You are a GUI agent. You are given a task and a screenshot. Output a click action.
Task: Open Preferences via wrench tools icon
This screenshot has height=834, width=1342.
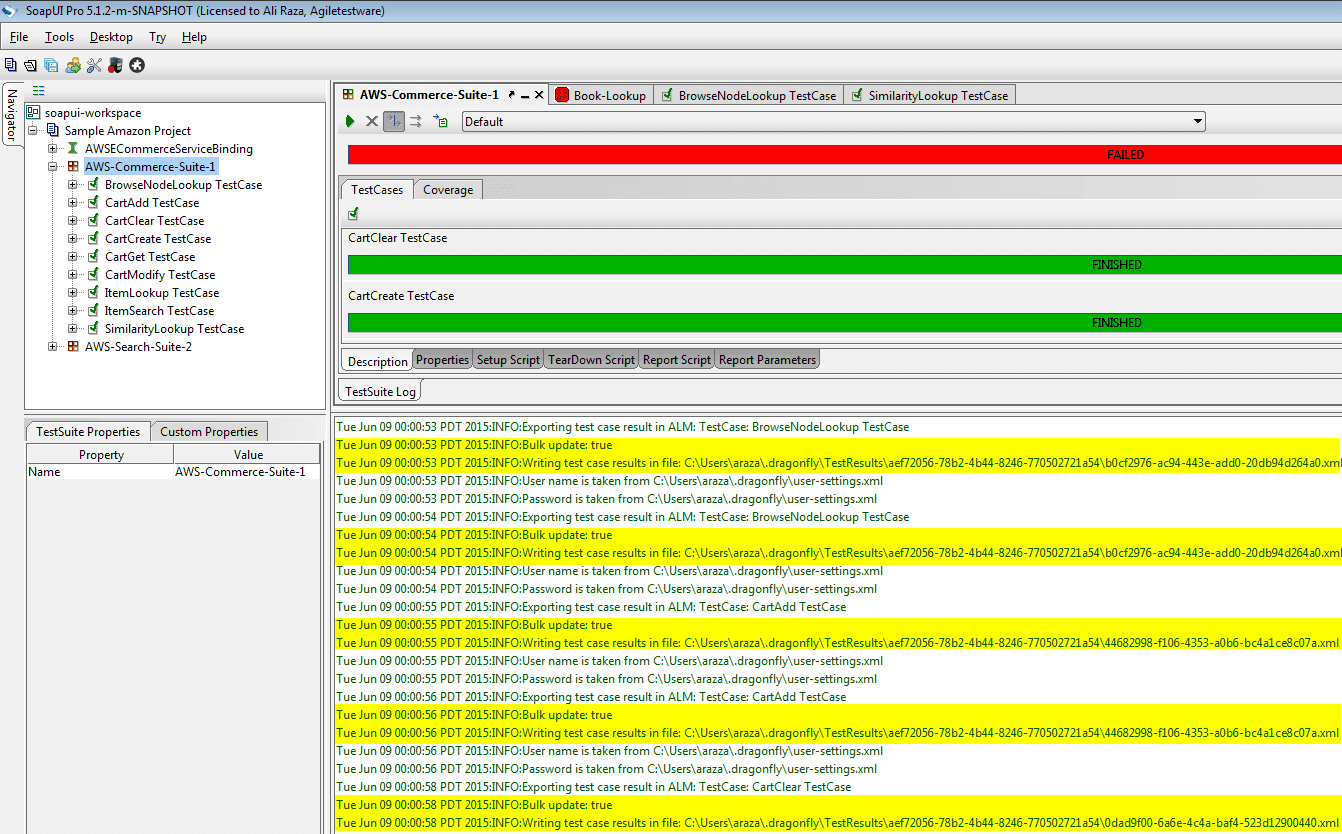click(x=94, y=65)
